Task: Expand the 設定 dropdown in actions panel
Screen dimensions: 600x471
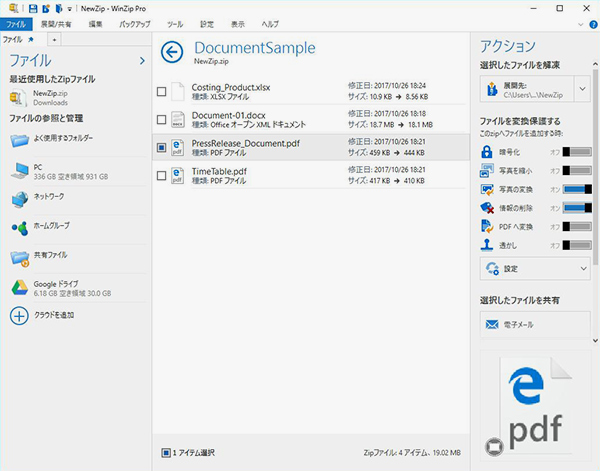Action: [x=534, y=269]
